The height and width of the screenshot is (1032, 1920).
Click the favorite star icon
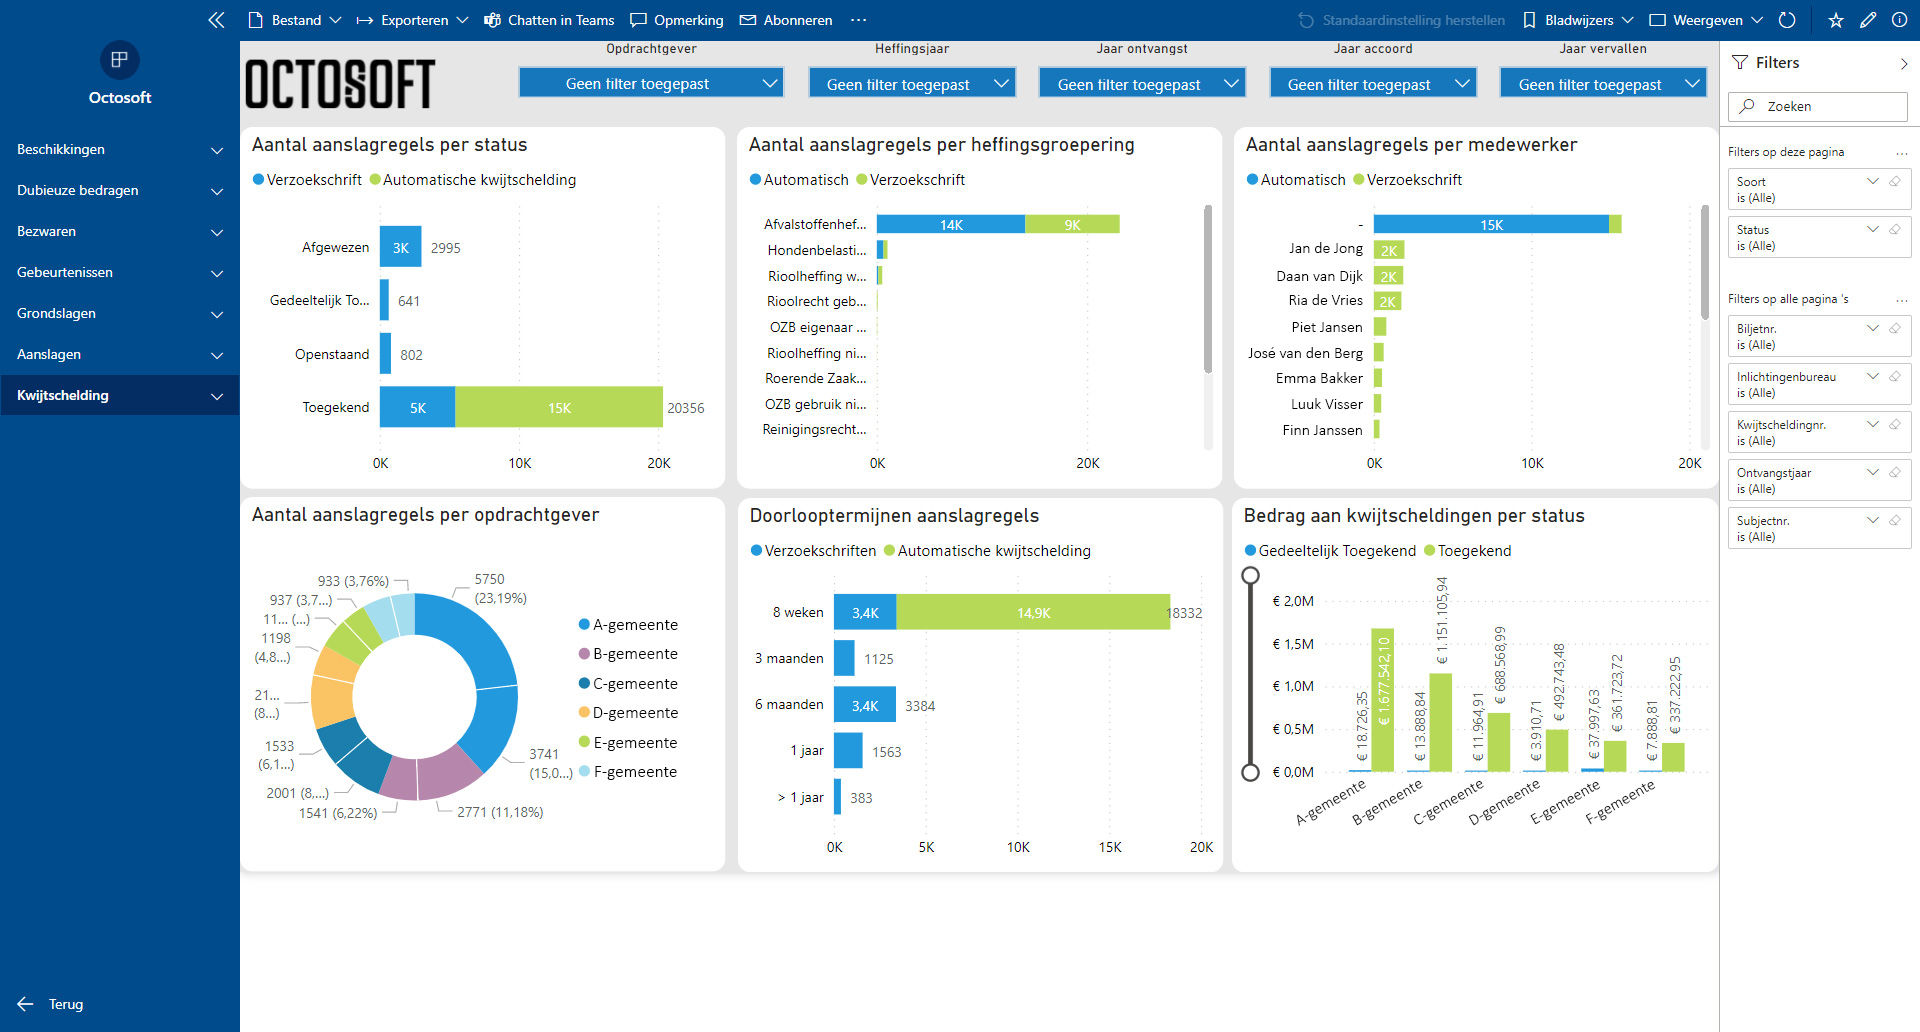click(1836, 20)
